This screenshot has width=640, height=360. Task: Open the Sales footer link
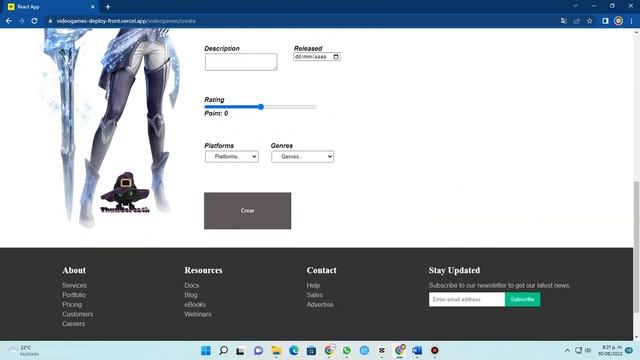pyautogui.click(x=314, y=295)
